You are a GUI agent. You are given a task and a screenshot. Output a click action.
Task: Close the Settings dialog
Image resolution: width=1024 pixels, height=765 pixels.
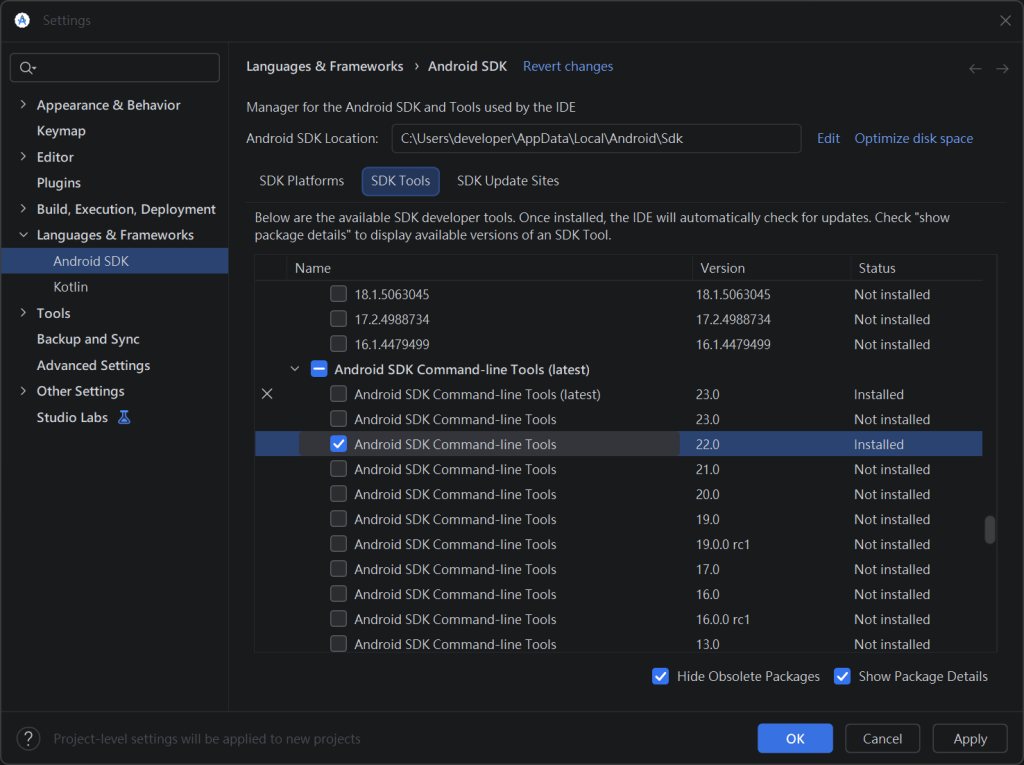click(1005, 20)
